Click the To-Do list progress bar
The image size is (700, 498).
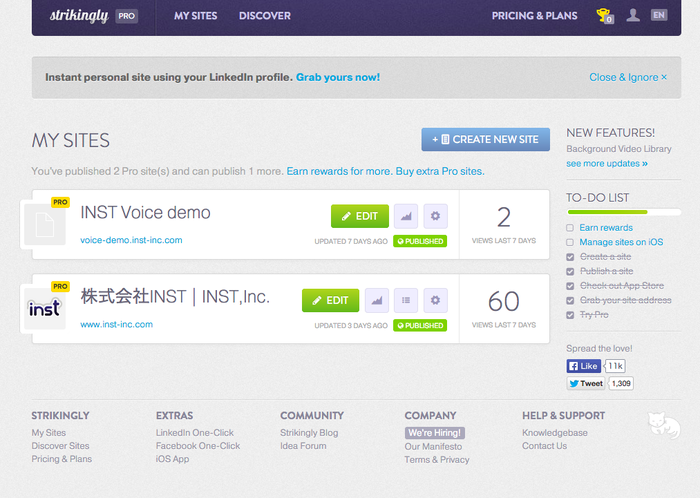(x=624, y=212)
